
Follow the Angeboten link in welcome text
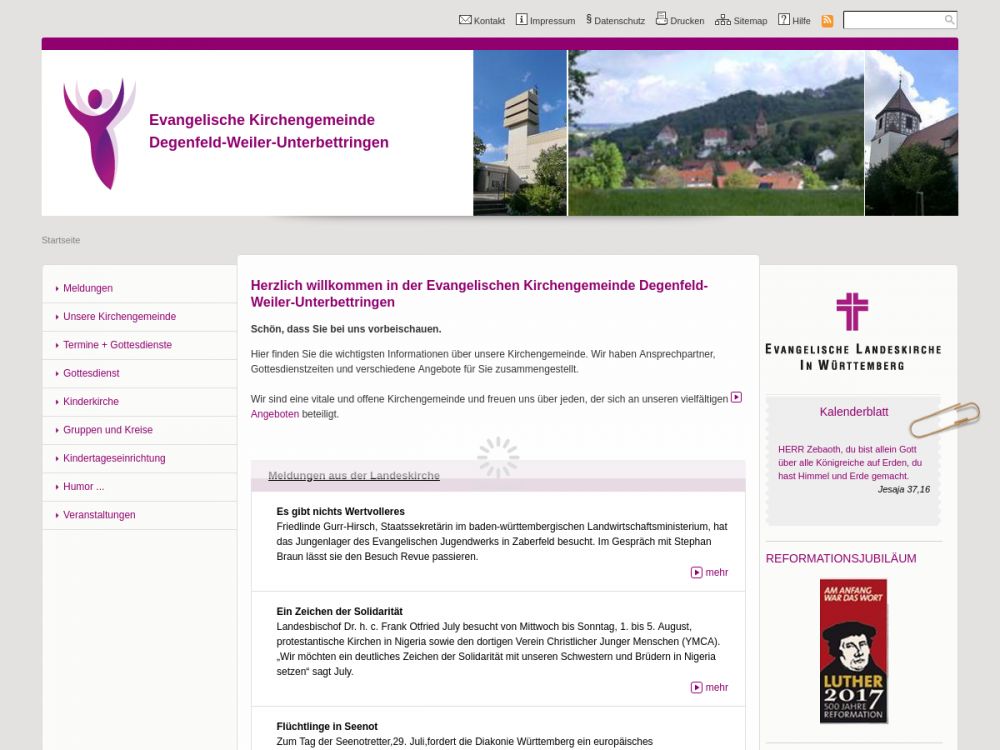click(x=274, y=414)
